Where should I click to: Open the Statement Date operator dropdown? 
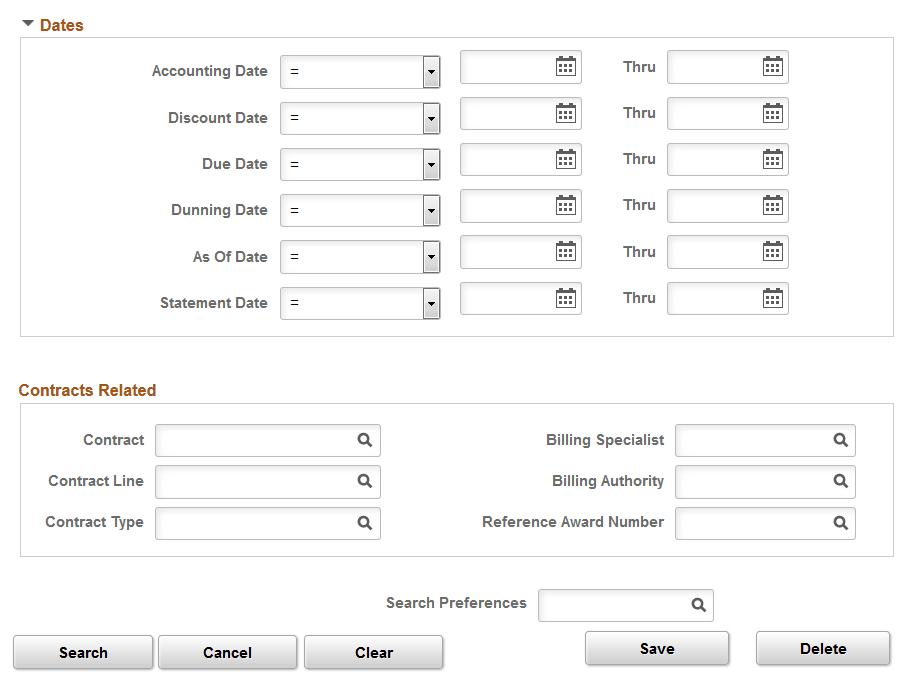pyautogui.click(x=430, y=303)
